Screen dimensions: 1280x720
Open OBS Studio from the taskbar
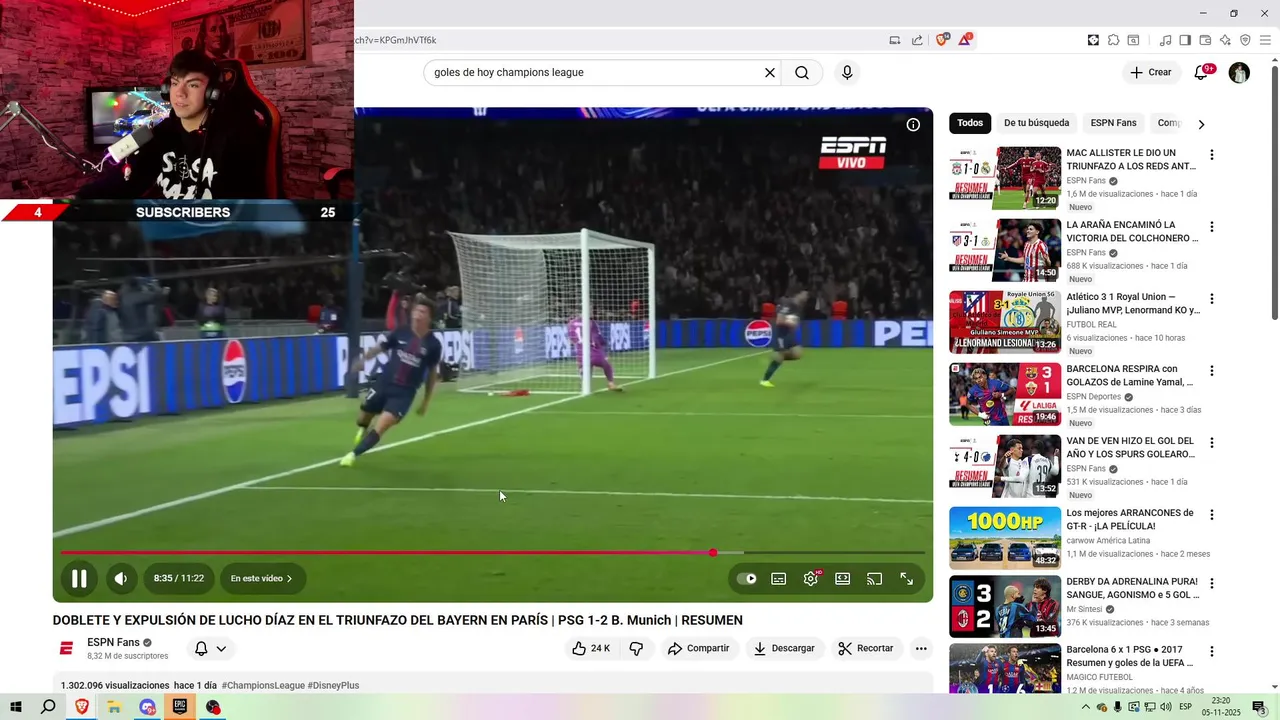point(213,707)
